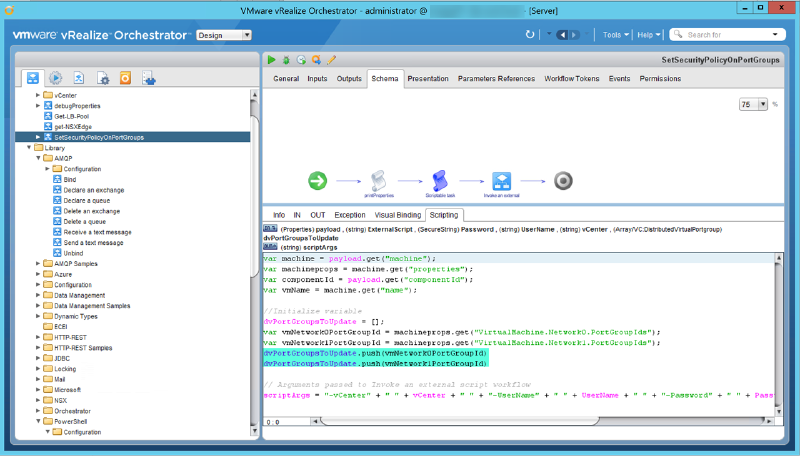This screenshot has width=800, height=456.
Task: Switch to the Exception tab
Action: pyautogui.click(x=349, y=215)
